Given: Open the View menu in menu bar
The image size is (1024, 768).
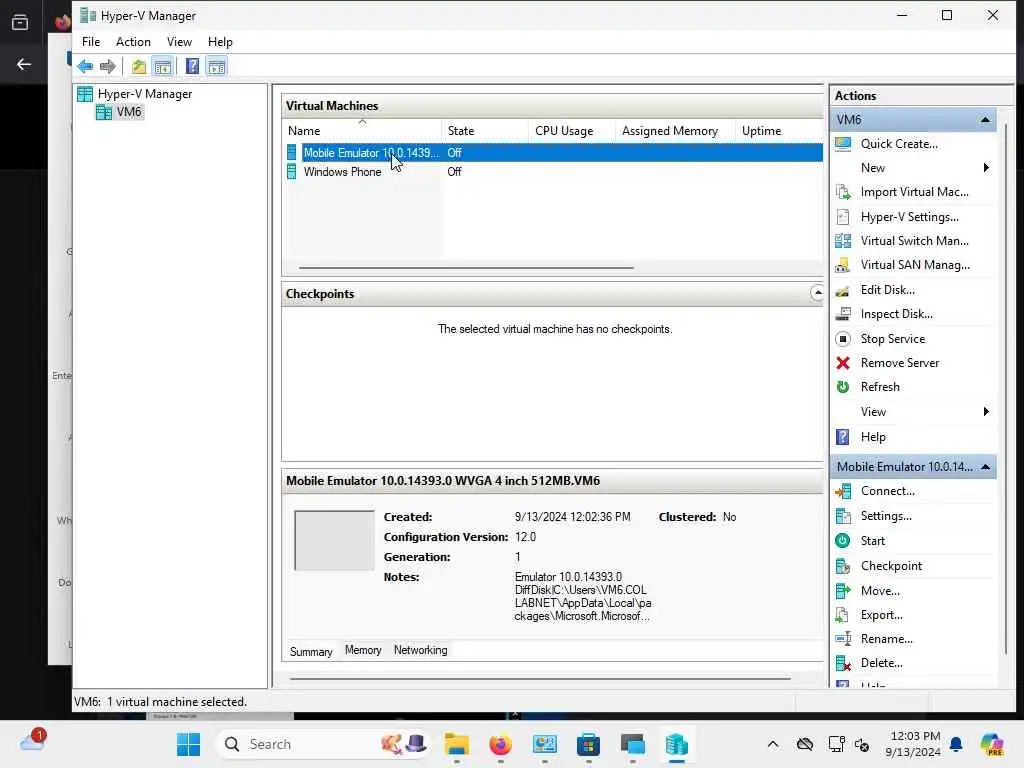Looking at the screenshot, I should [179, 42].
